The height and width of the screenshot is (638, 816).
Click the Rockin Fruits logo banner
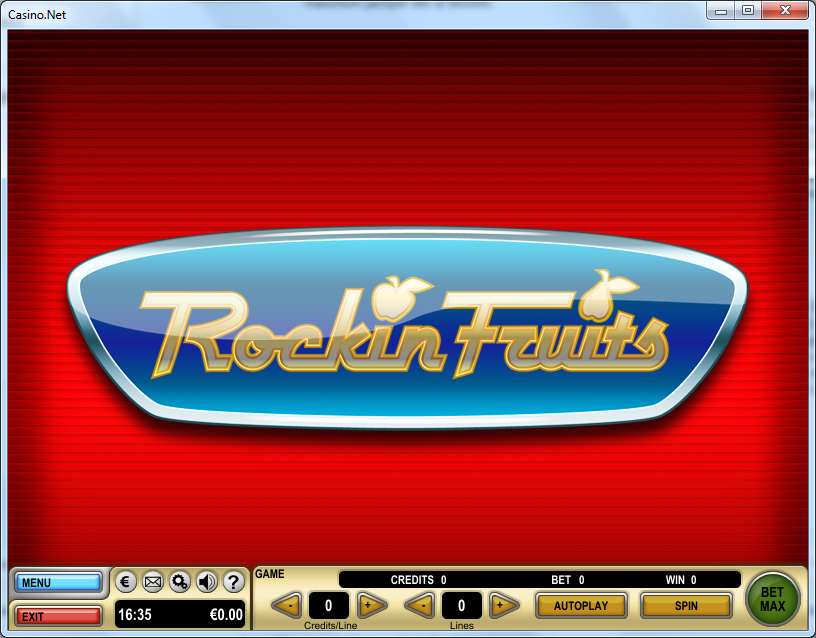click(407, 328)
